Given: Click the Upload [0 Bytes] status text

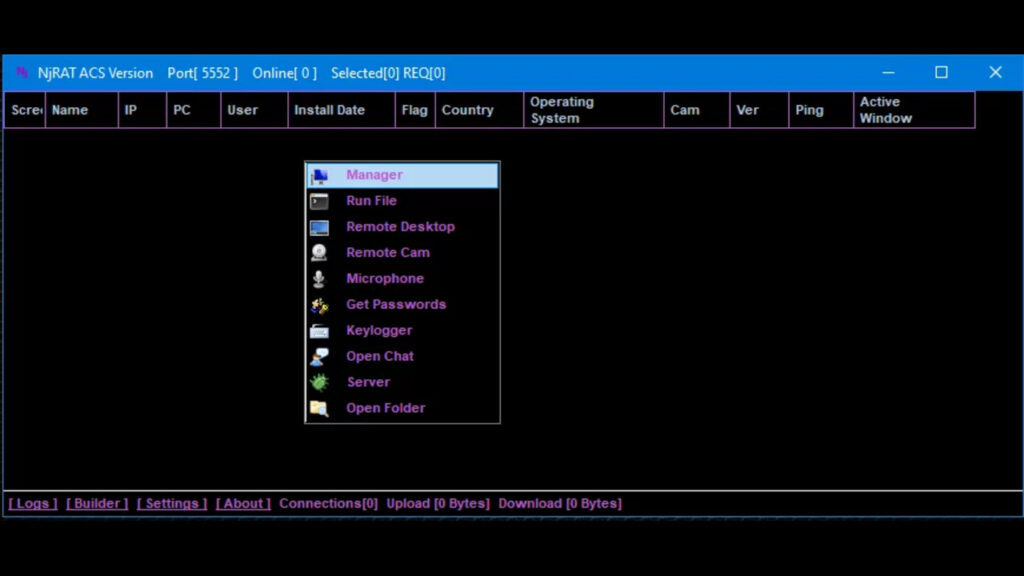Looking at the screenshot, I should [438, 504].
